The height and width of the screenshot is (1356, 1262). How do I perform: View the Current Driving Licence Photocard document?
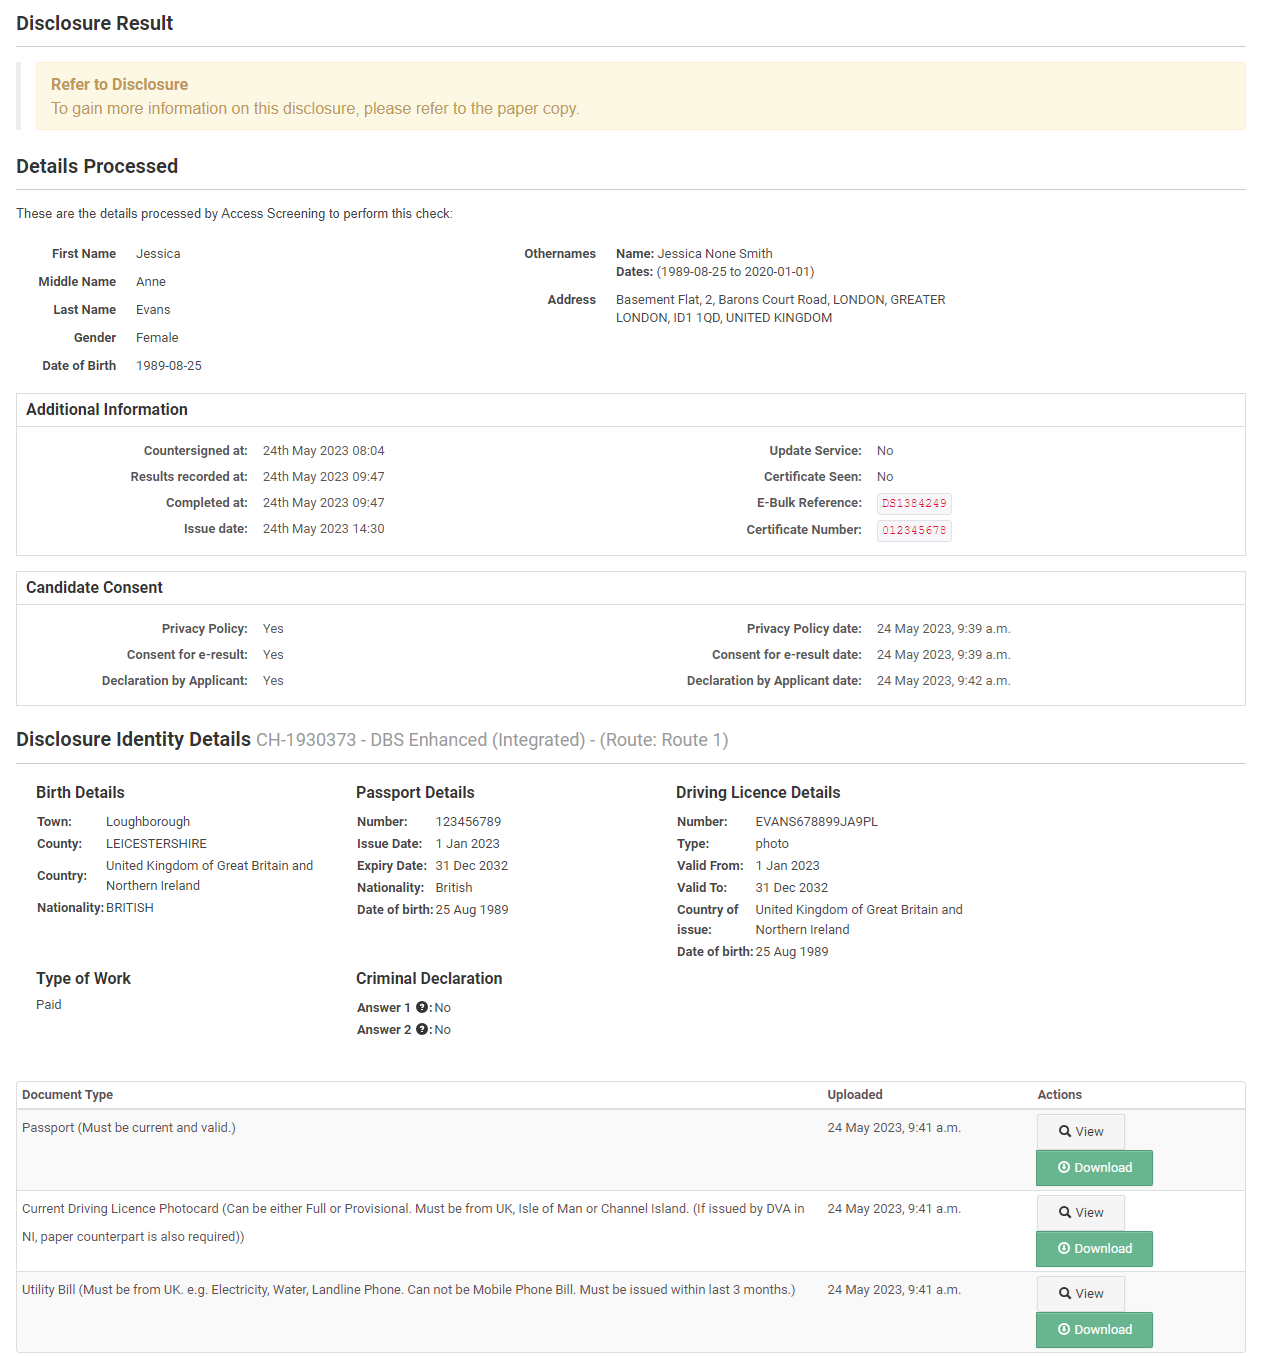(x=1080, y=1213)
